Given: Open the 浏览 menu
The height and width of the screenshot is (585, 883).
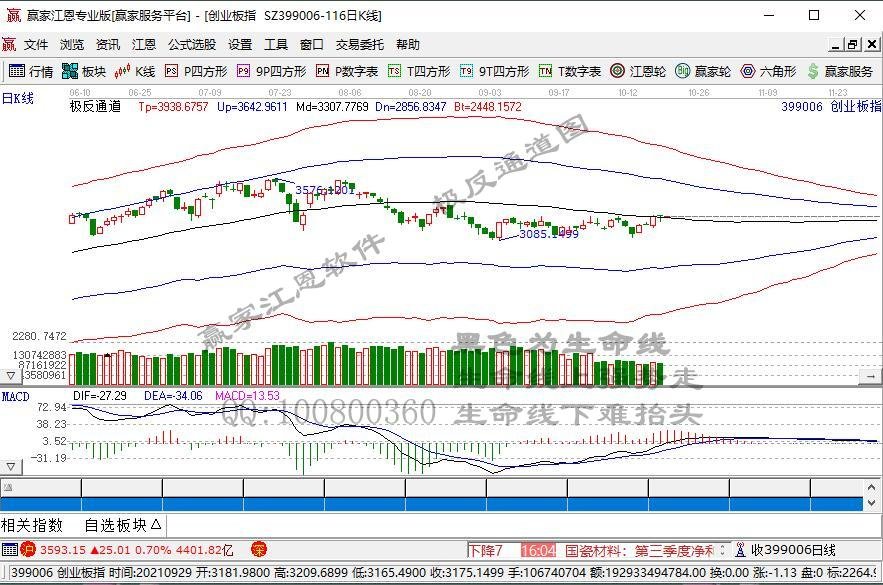Looking at the screenshot, I should click(x=72, y=44).
